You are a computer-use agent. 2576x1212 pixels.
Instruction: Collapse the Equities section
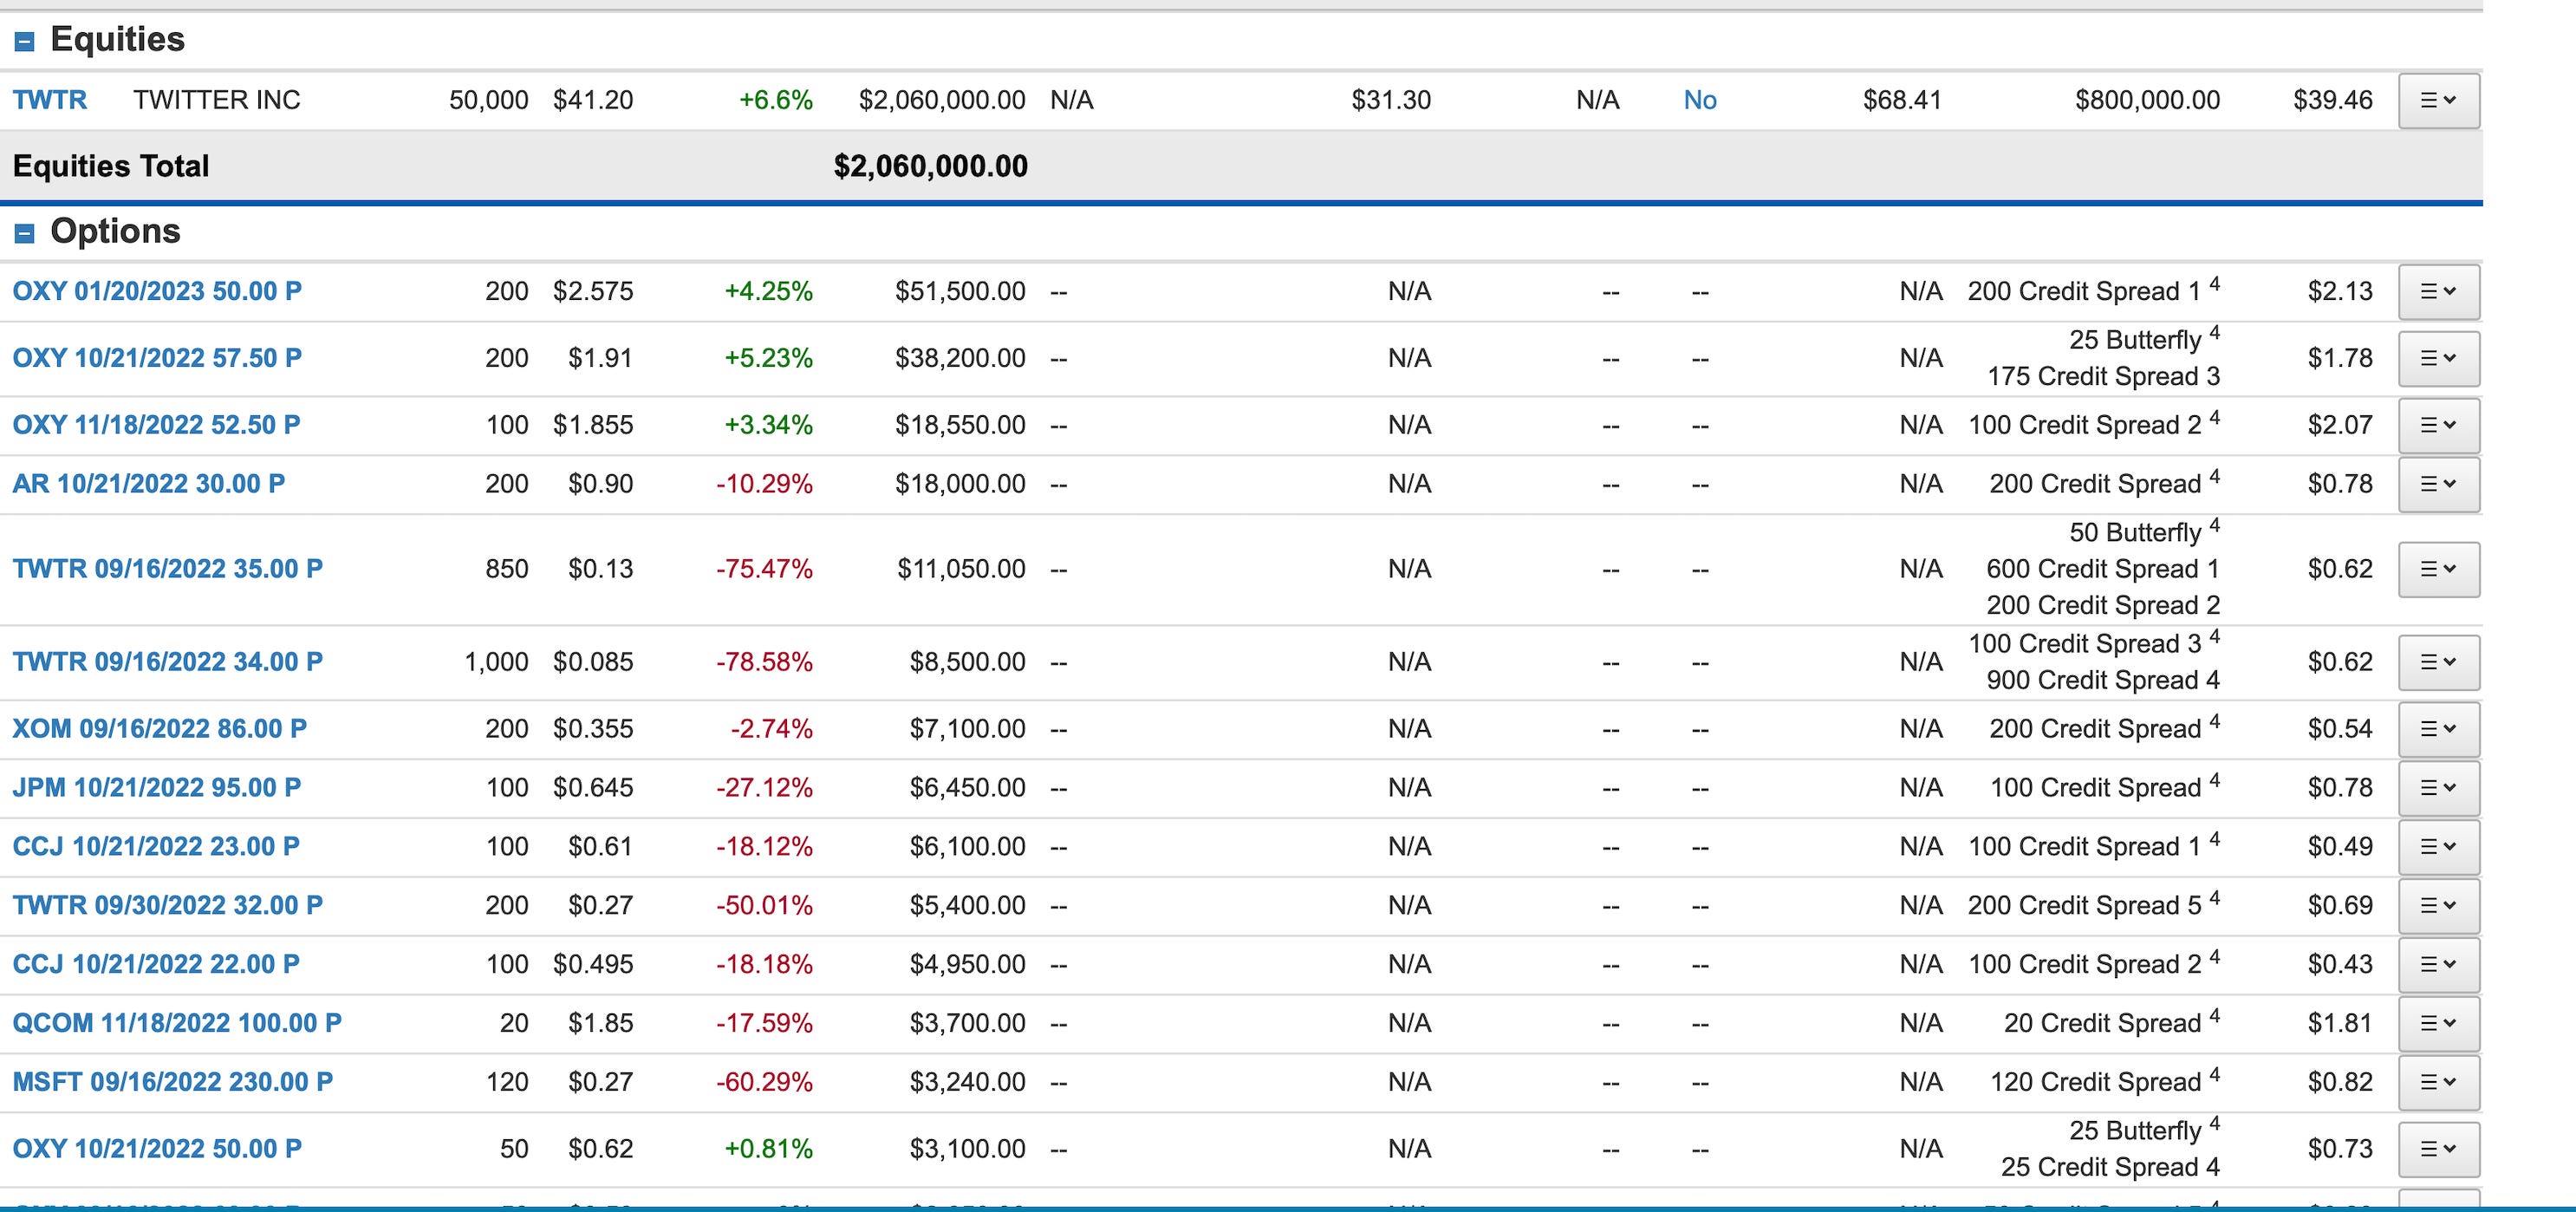25,41
